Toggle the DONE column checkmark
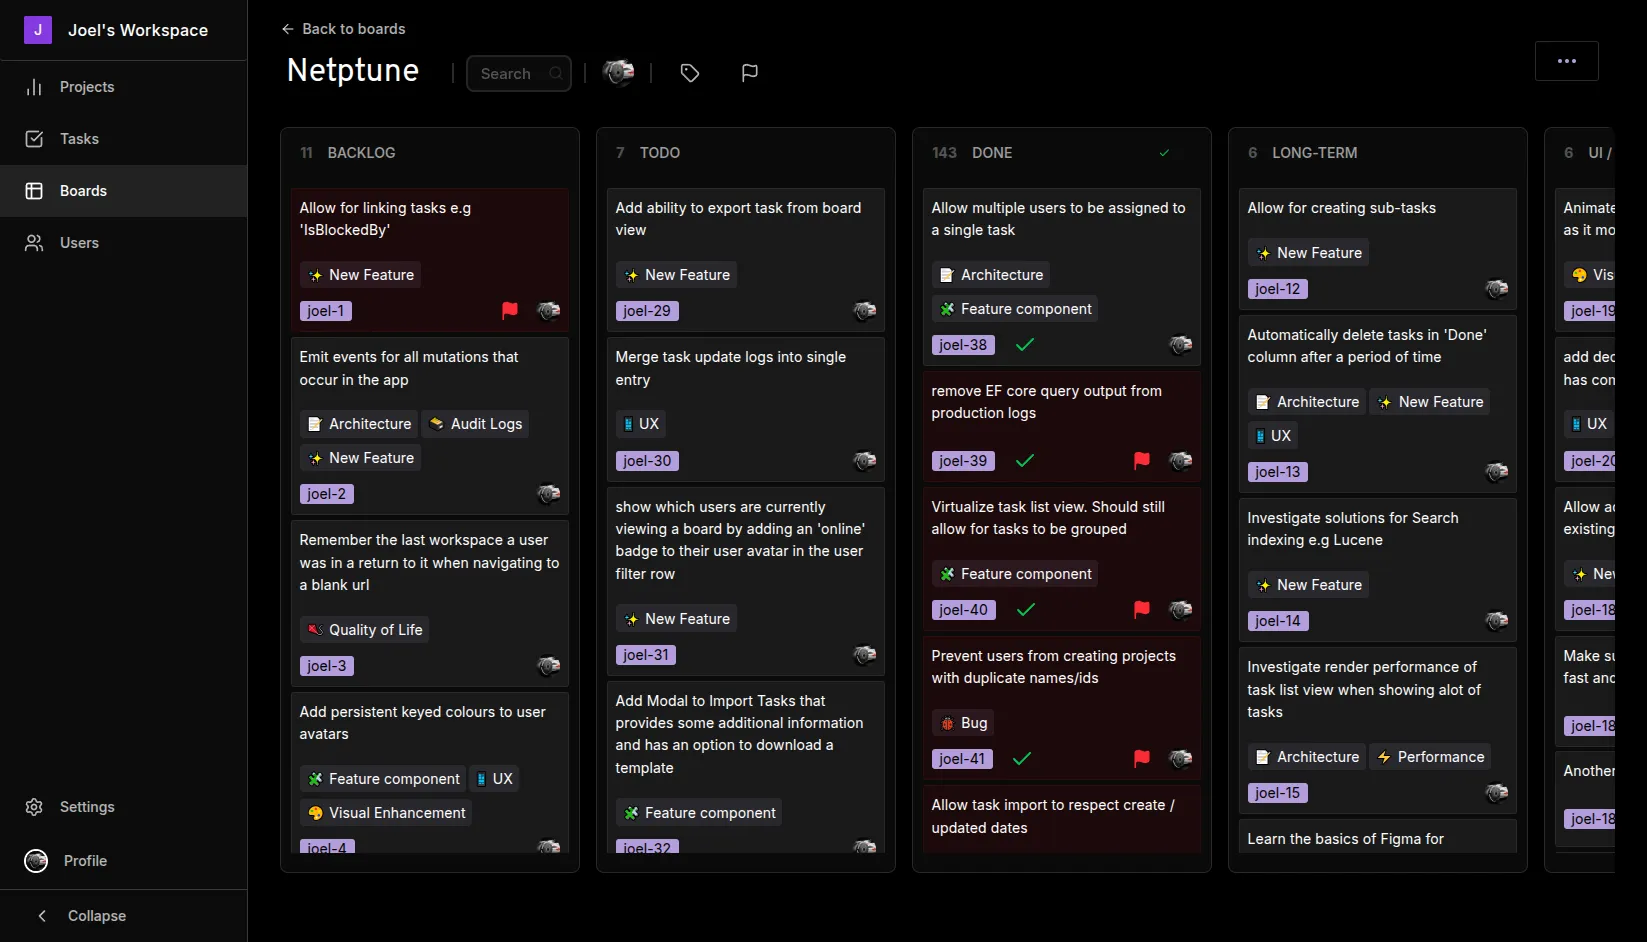Viewport: 1647px width, 942px height. (x=1164, y=153)
